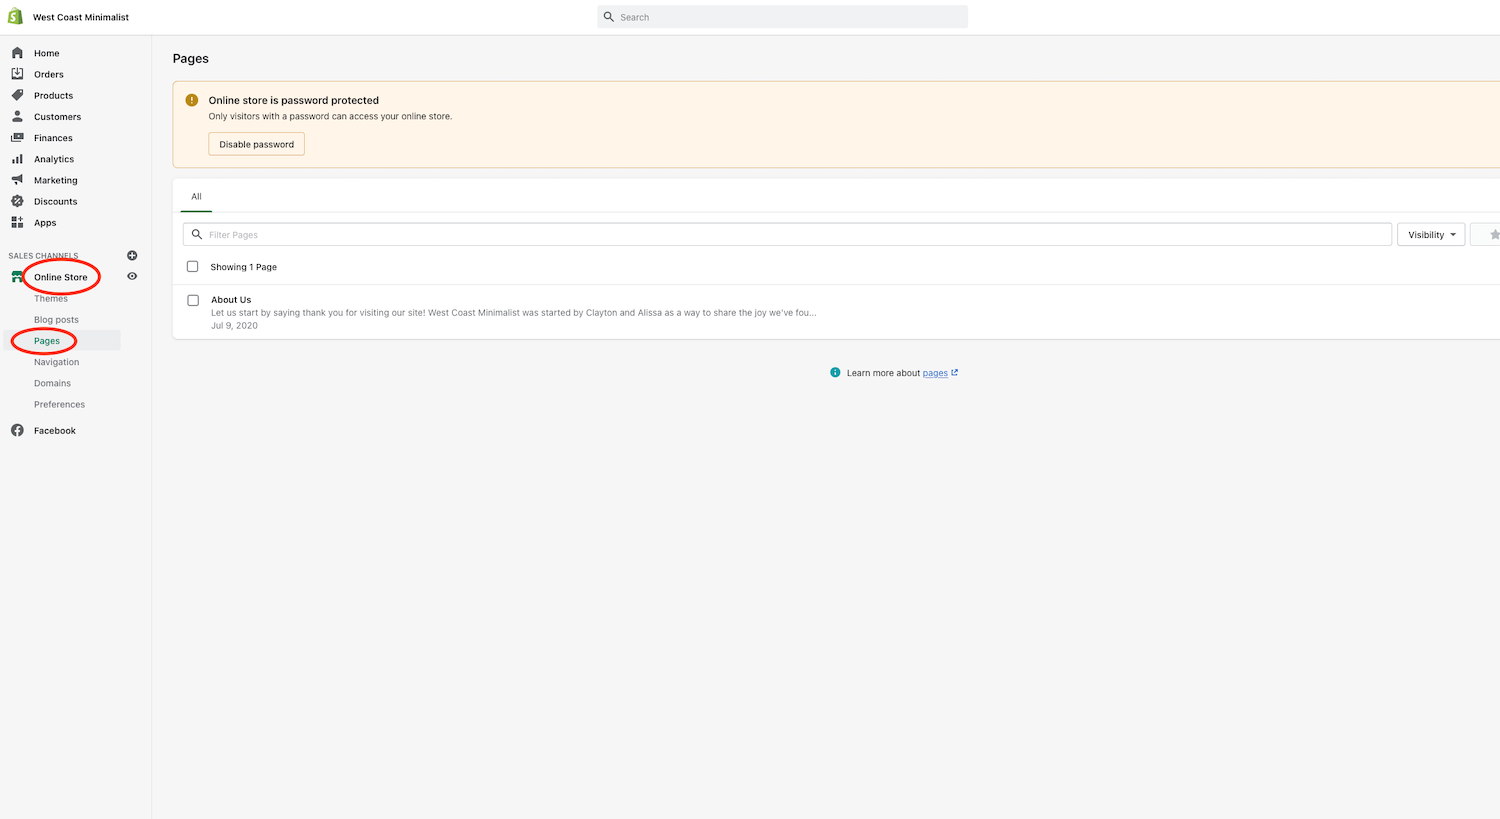Click the magnifier icon in top search
This screenshot has height=819, width=1500.
tap(608, 17)
